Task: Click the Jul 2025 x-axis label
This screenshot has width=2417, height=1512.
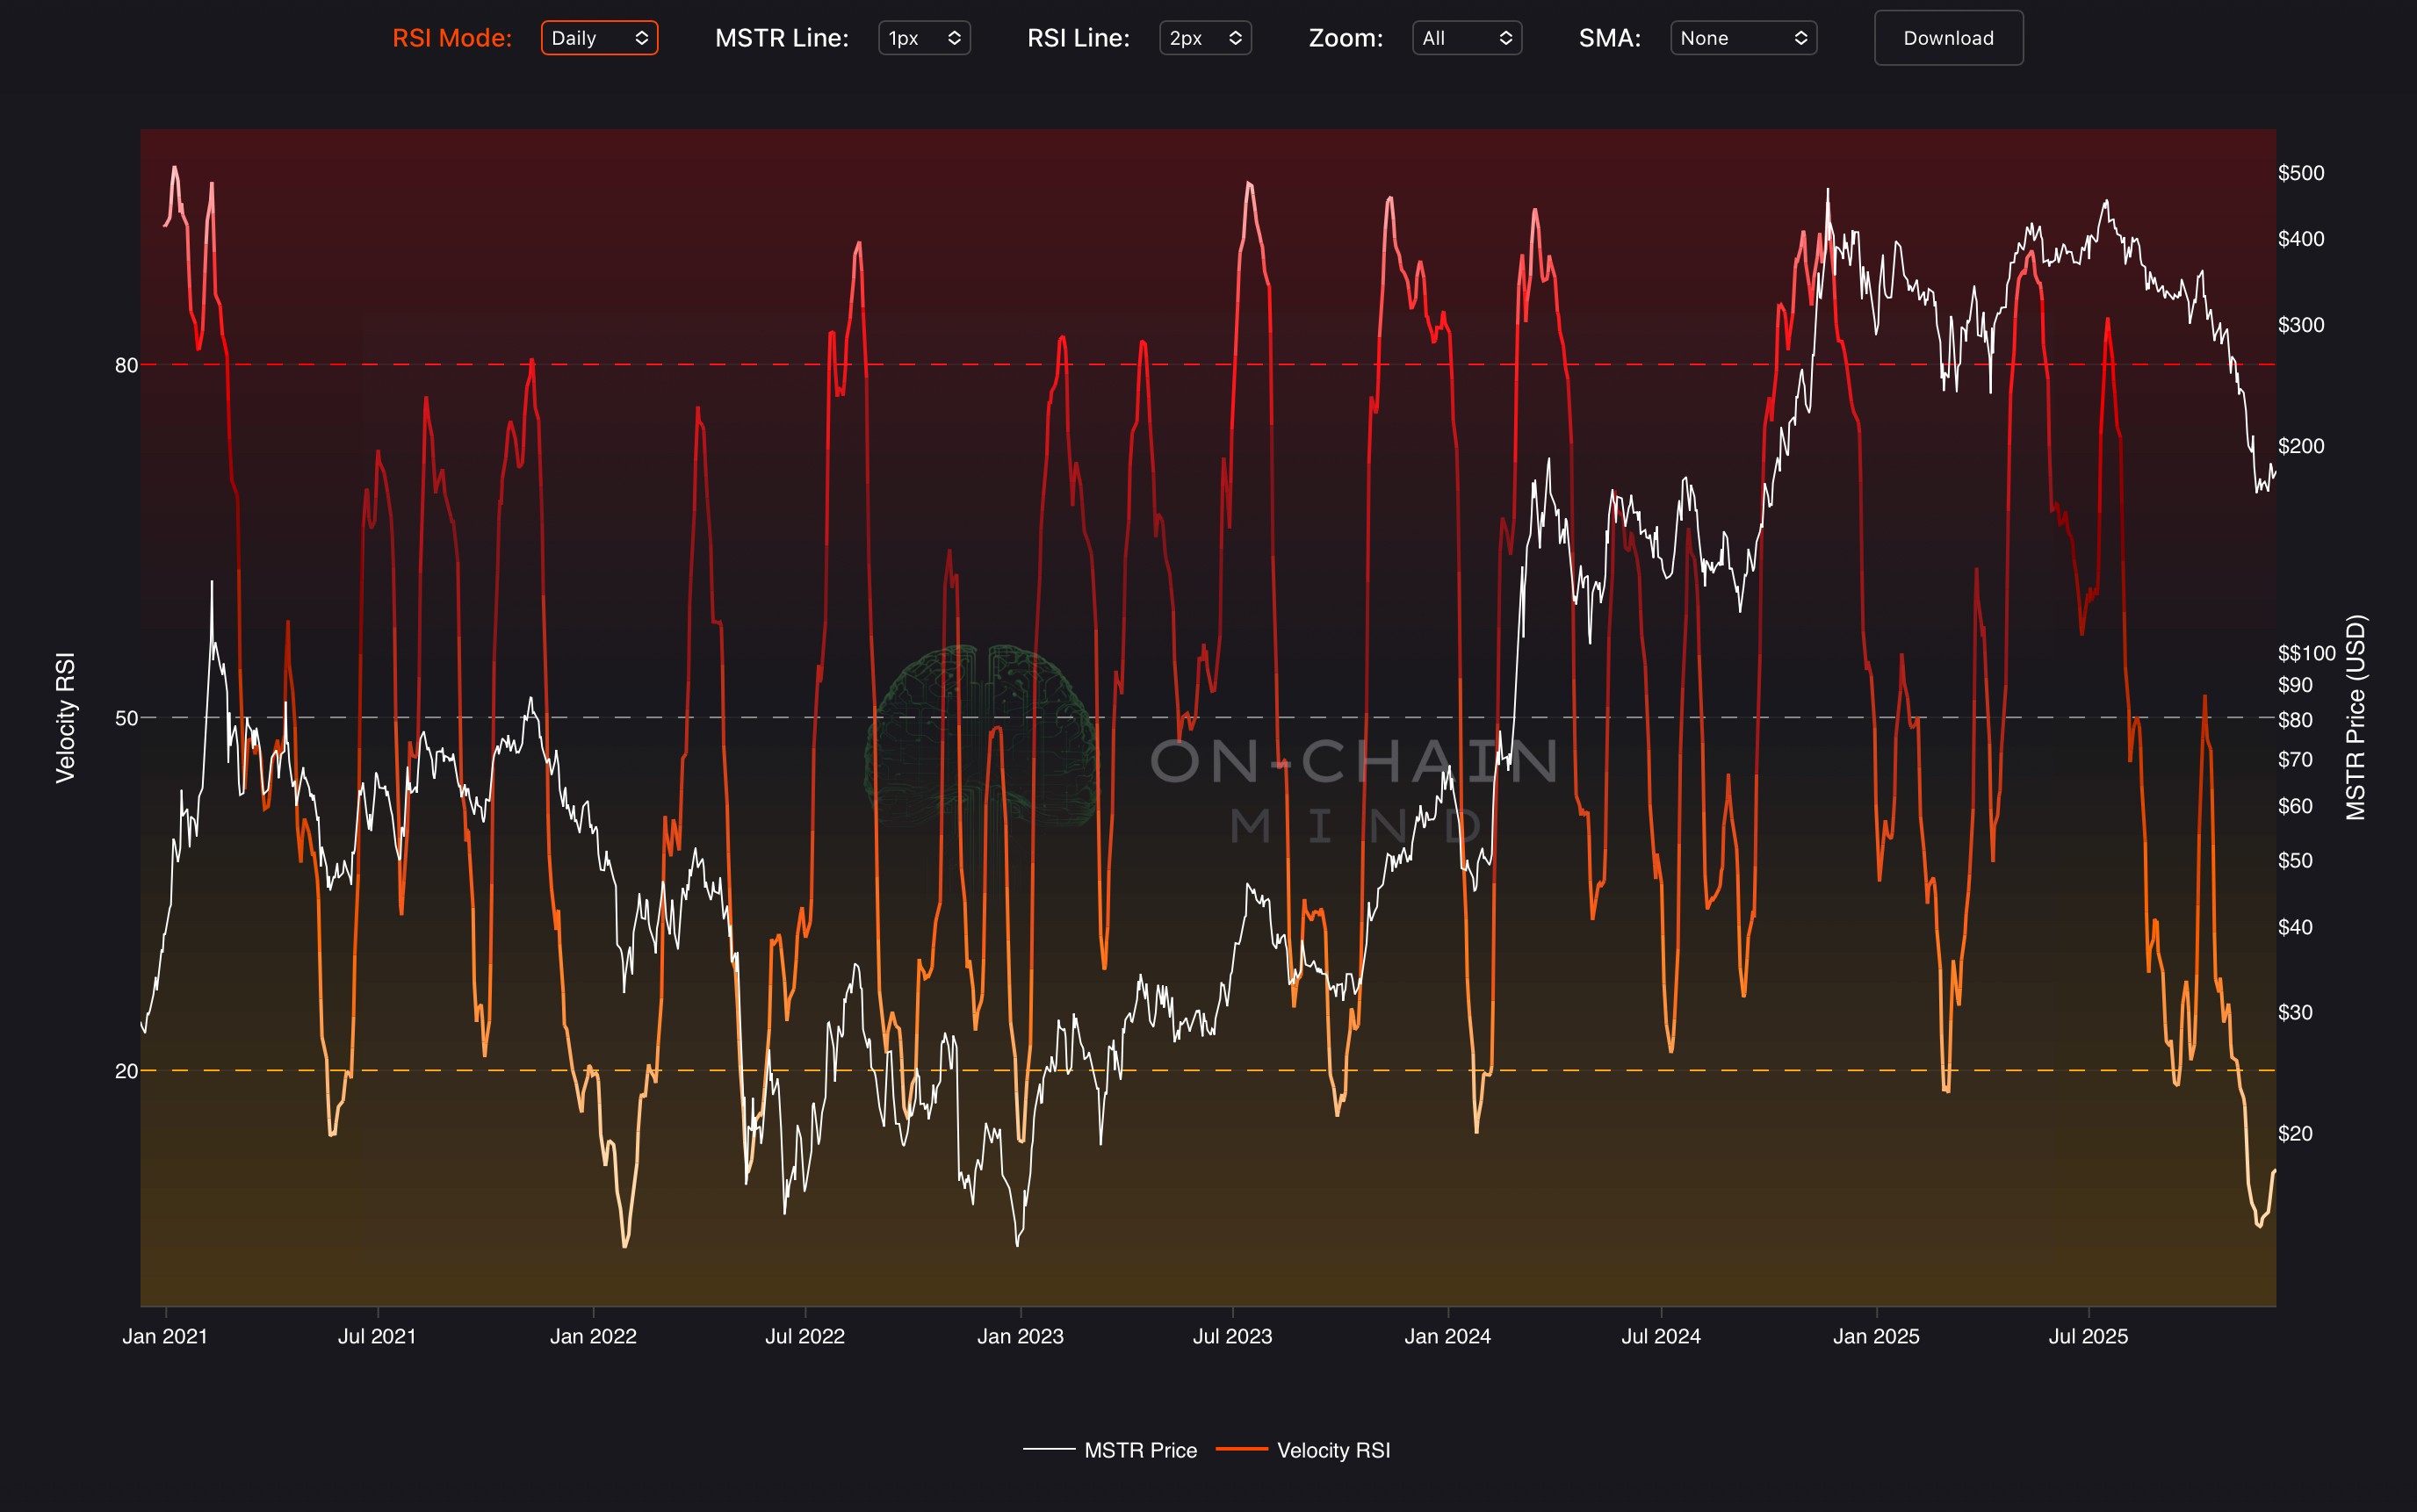Action: coord(2088,1336)
